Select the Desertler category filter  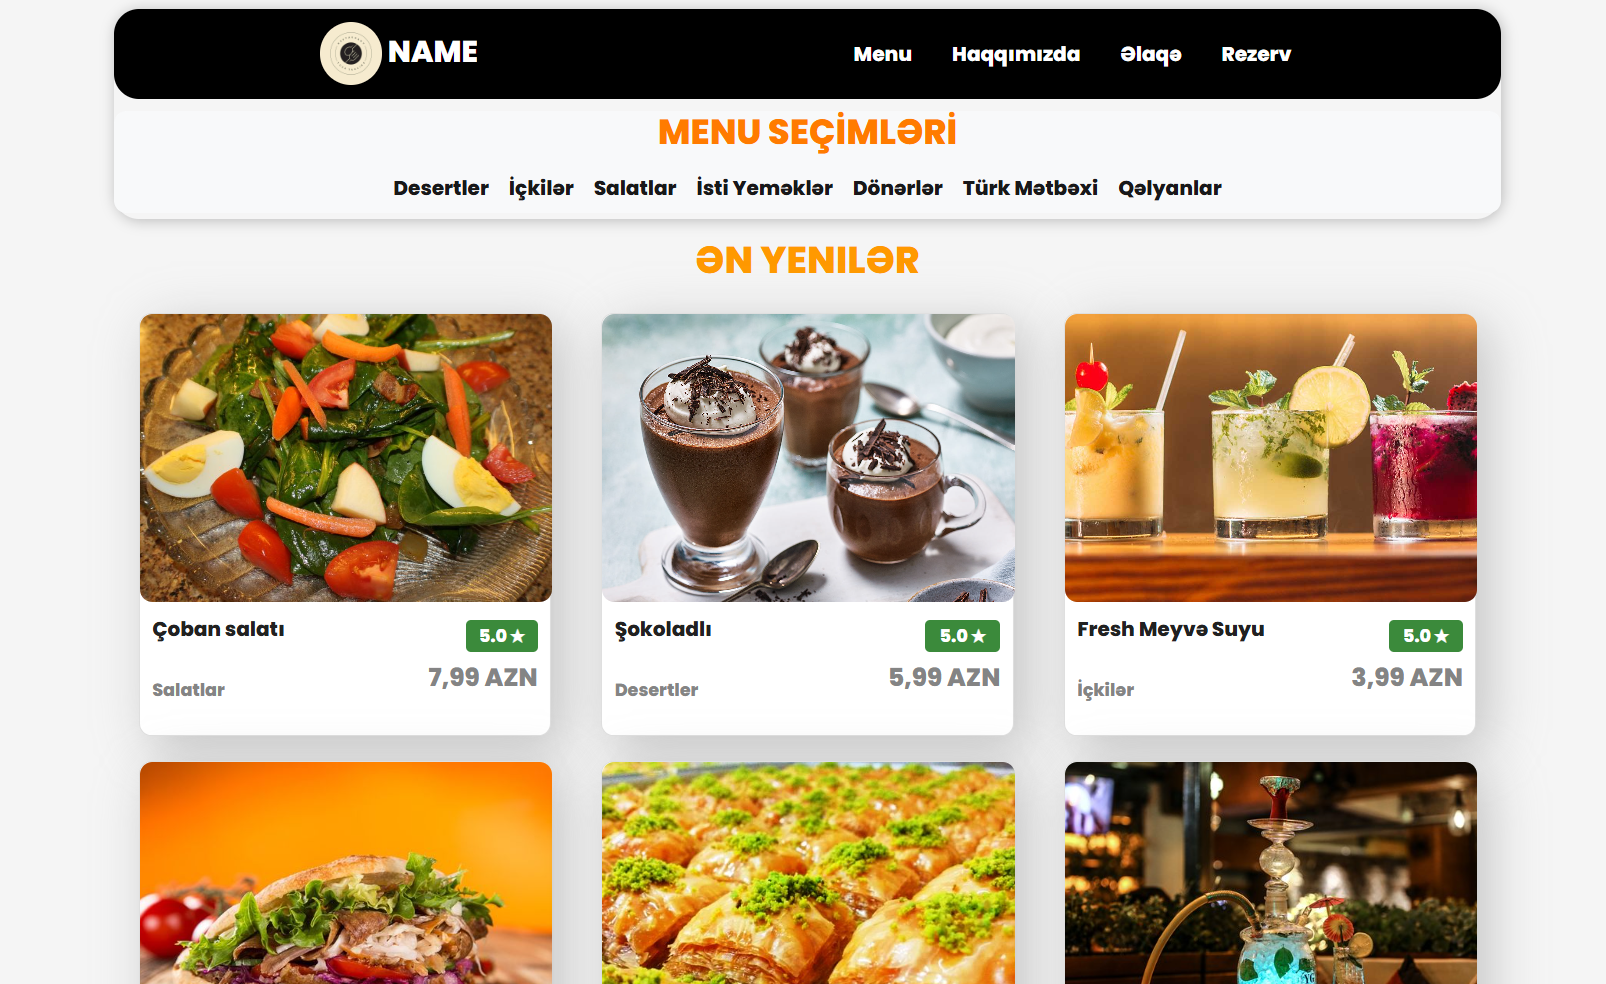coord(441,188)
